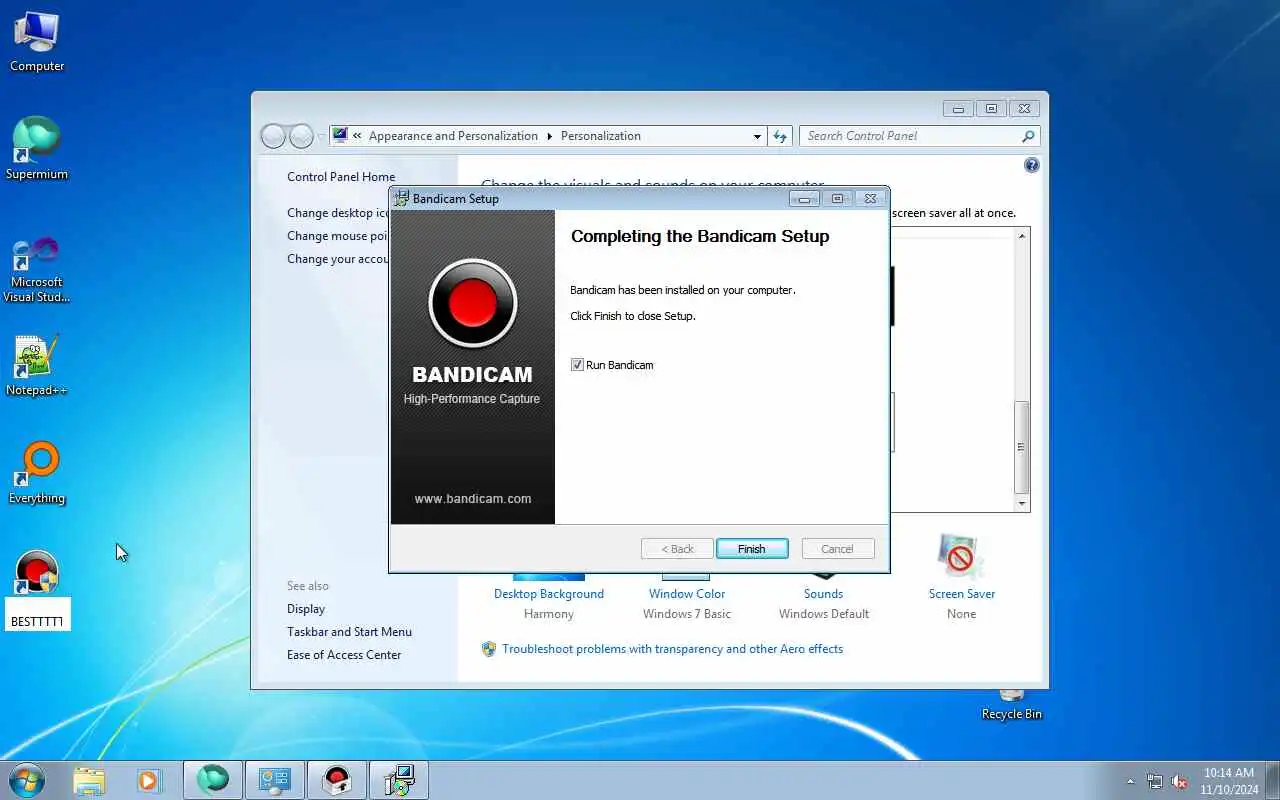Uncheck the Run Bandicam checkbox

(577, 365)
